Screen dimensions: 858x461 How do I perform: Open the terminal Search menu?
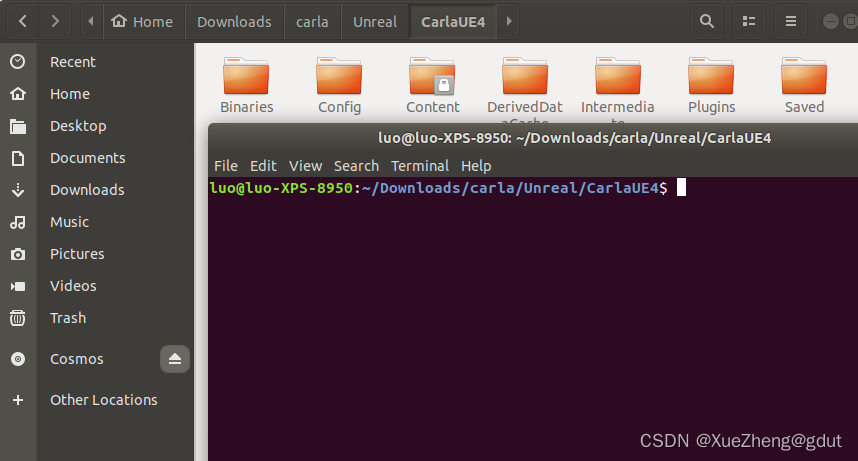click(356, 166)
